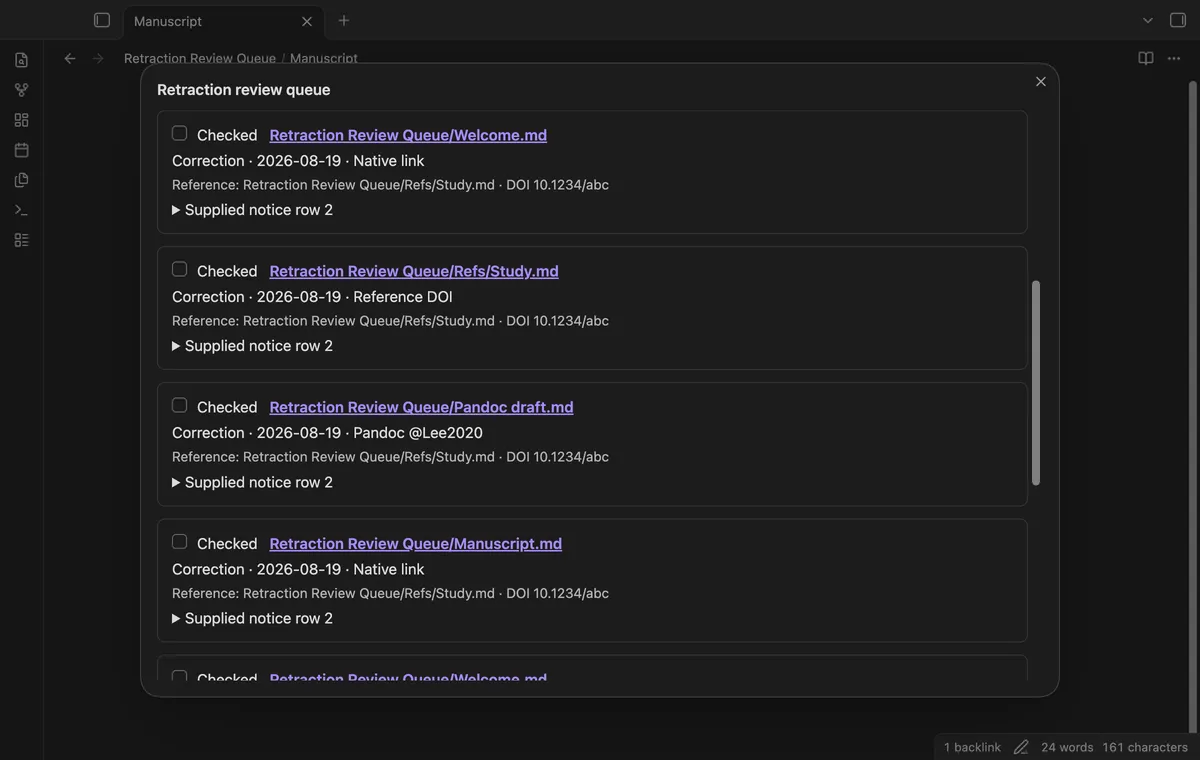This screenshot has width=1200, height=760.
Task: Create new canvas via ribbon icon
Action: tap(21, 120)
